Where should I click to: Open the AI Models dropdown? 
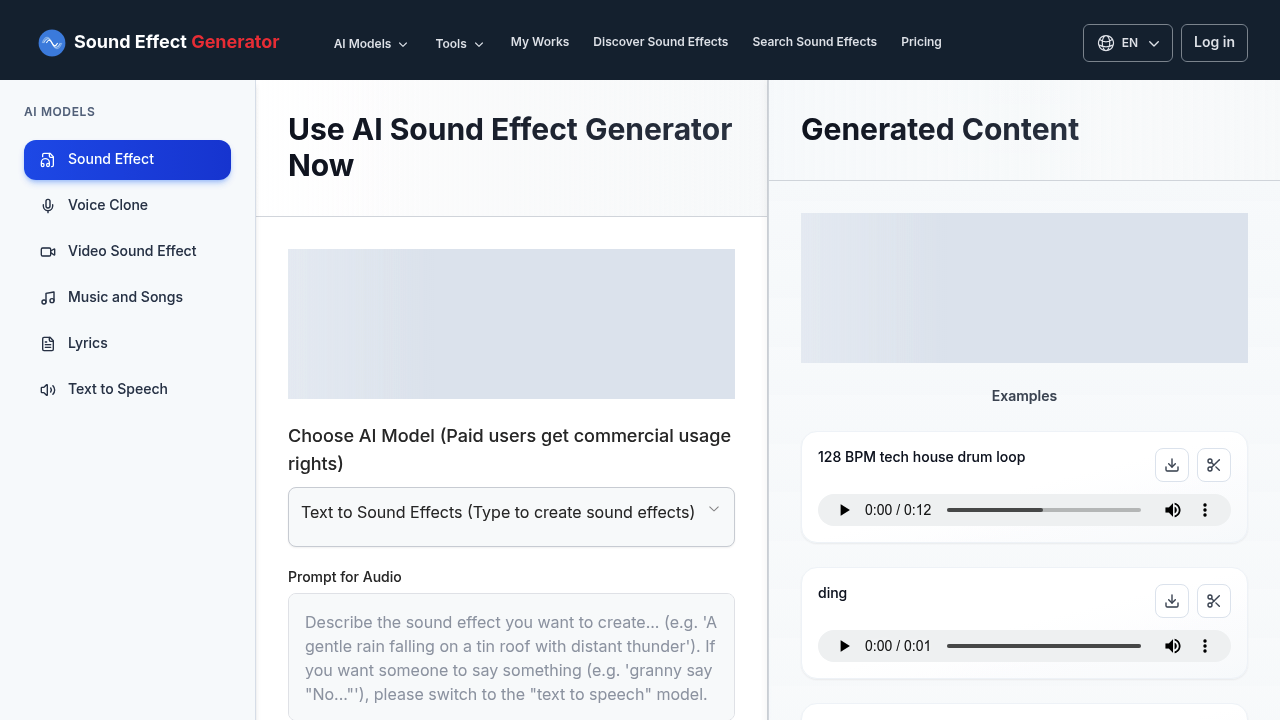370,43
